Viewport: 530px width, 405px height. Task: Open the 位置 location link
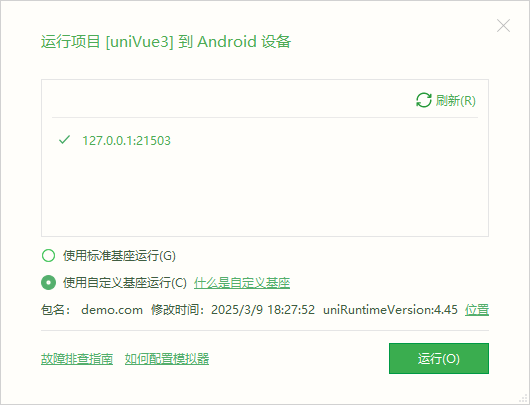point(477,310)
